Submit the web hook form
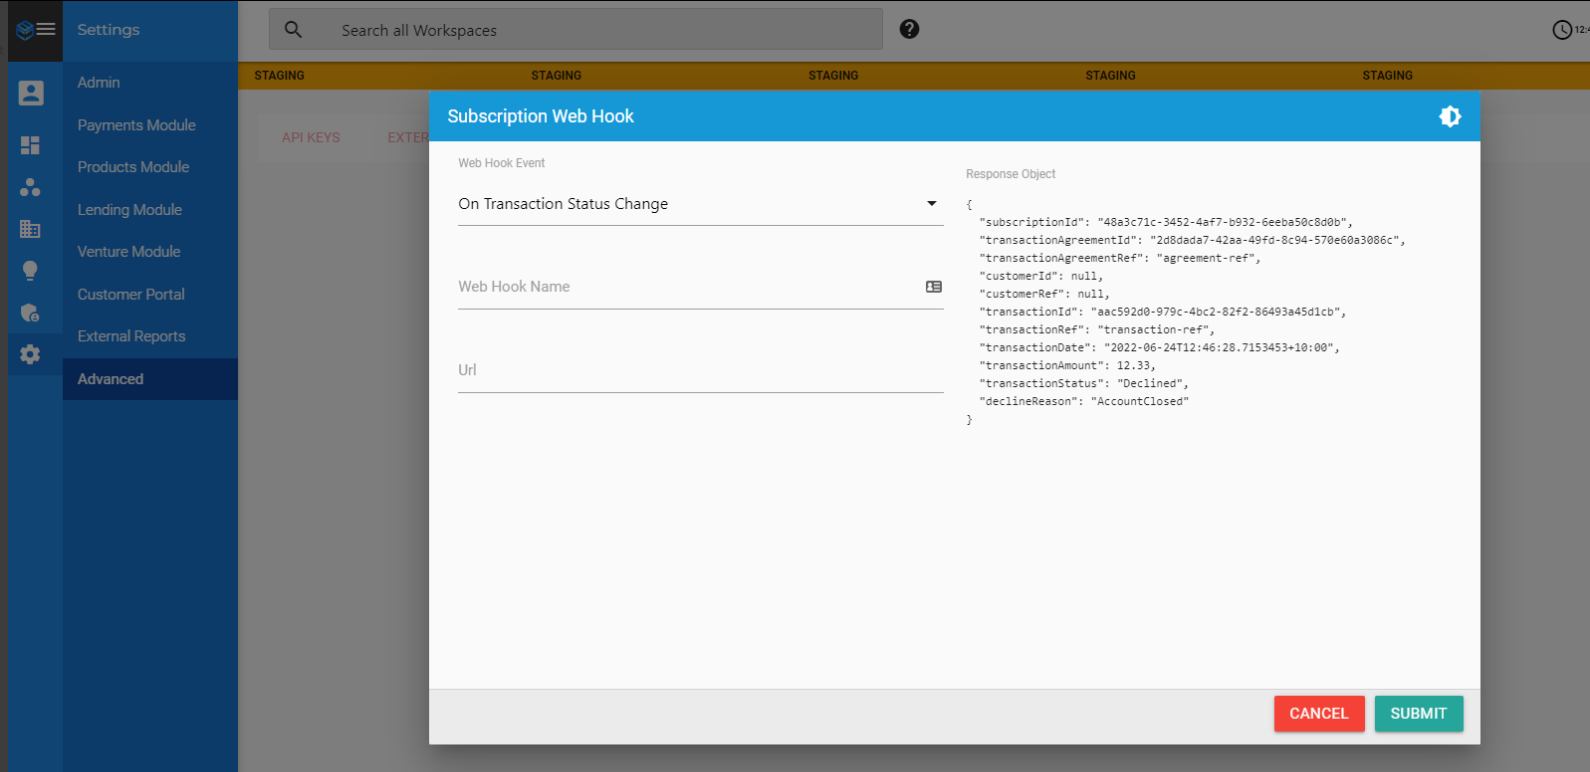1590x772 pixels. tap(1418, 714)
